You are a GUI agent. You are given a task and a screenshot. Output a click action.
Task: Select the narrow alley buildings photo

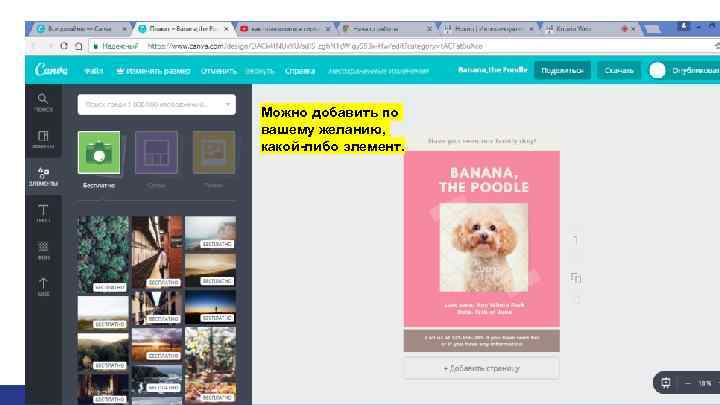click(x=157, y=307)
